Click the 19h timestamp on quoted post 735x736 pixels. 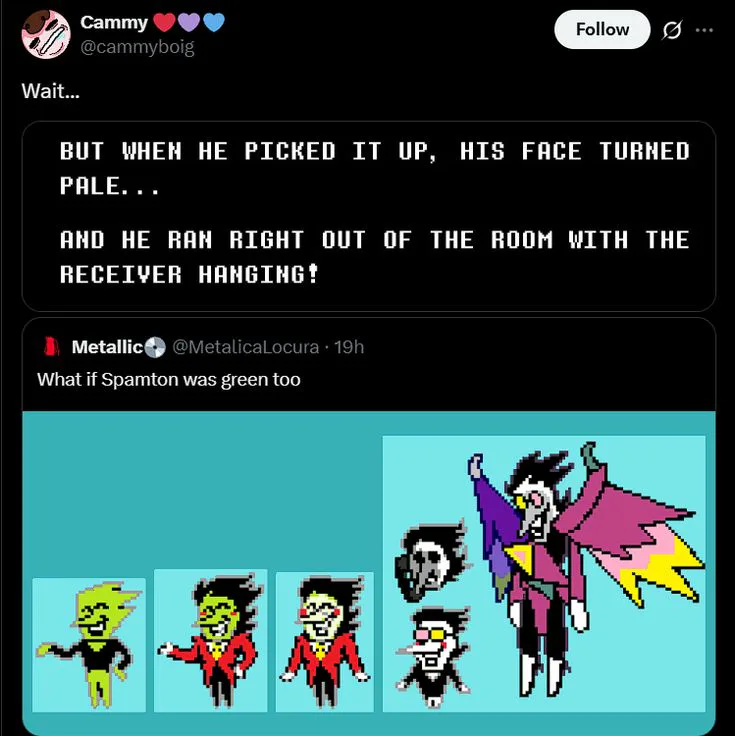coord(349,347)
